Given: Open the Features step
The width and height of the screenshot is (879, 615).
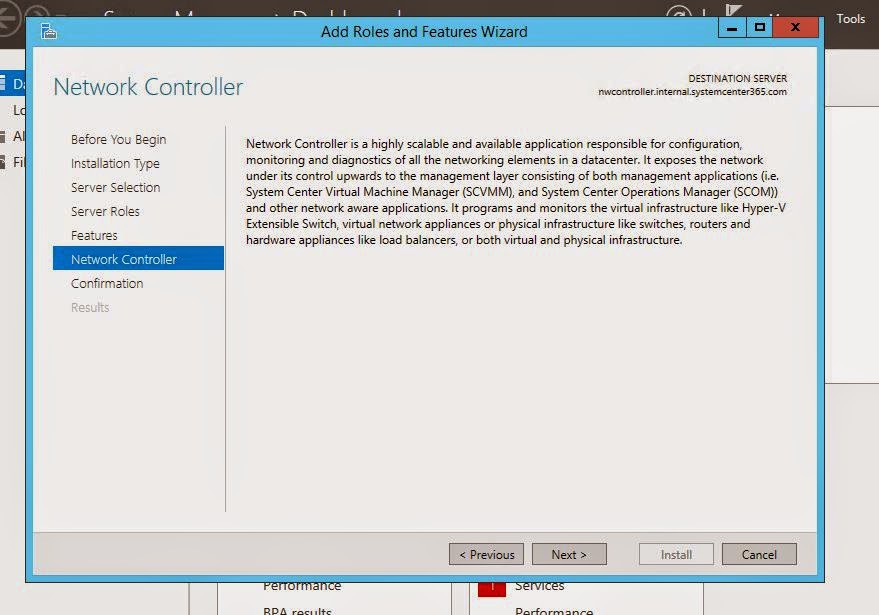Looking at the screenshot, I should tap(94, 236).
